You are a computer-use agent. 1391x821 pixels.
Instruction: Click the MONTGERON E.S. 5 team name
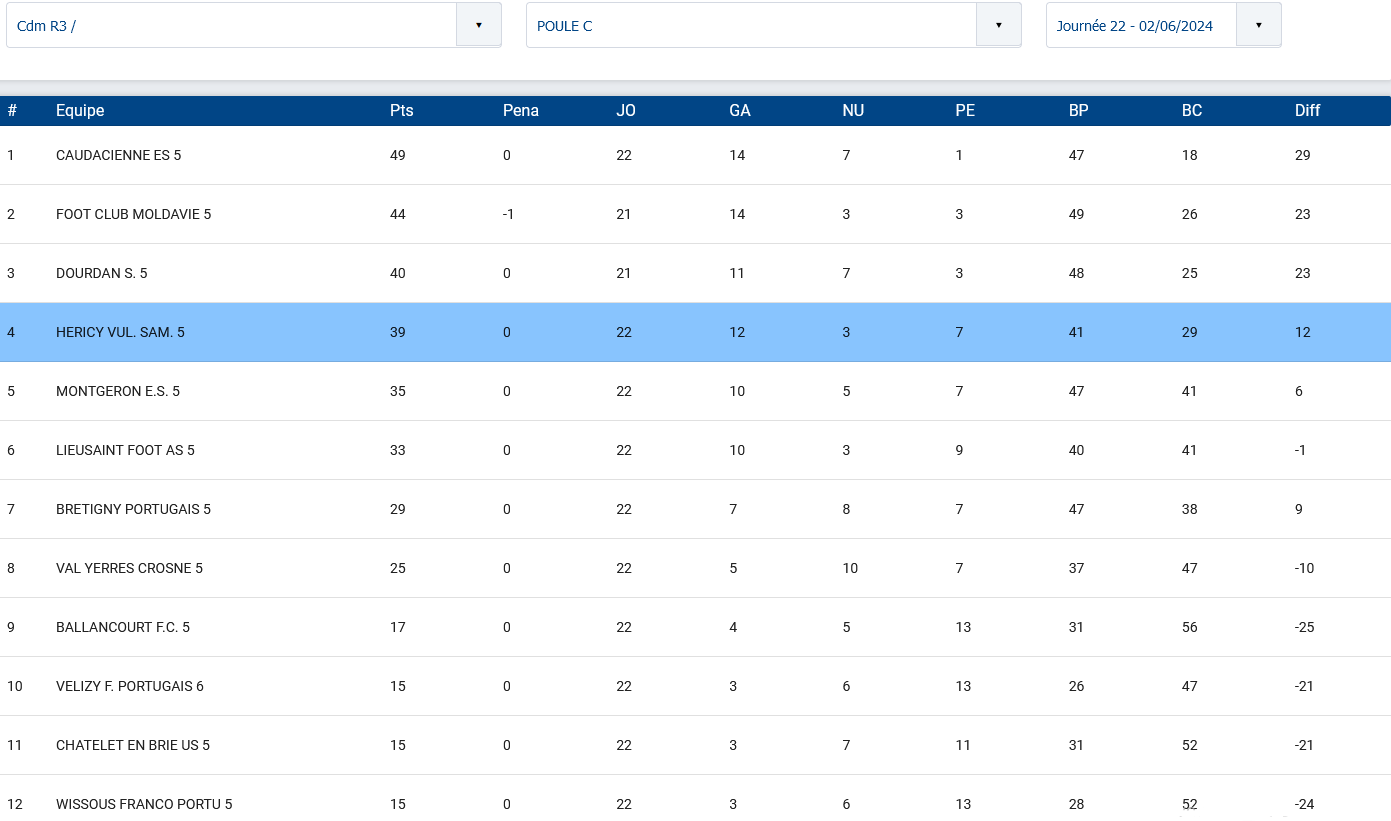coord(118,391)
